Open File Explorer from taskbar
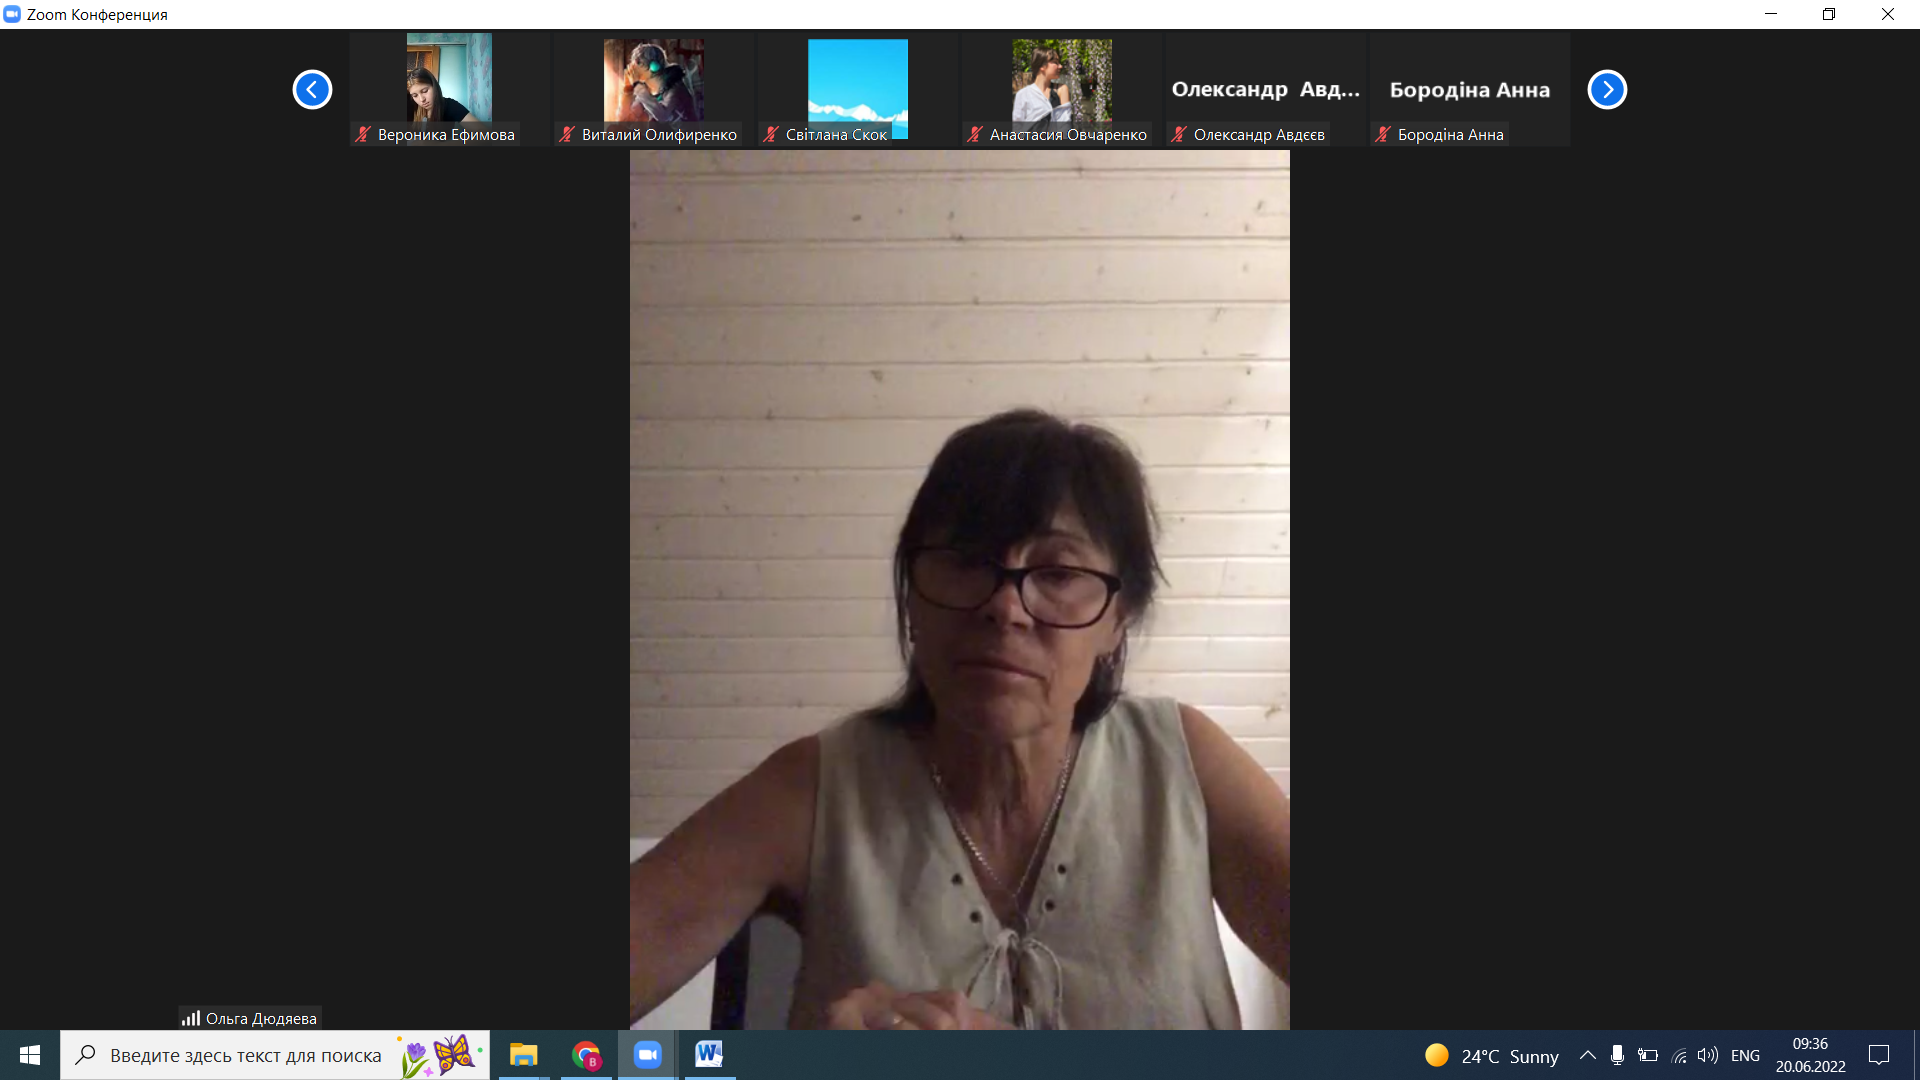 pos(524,1055)
